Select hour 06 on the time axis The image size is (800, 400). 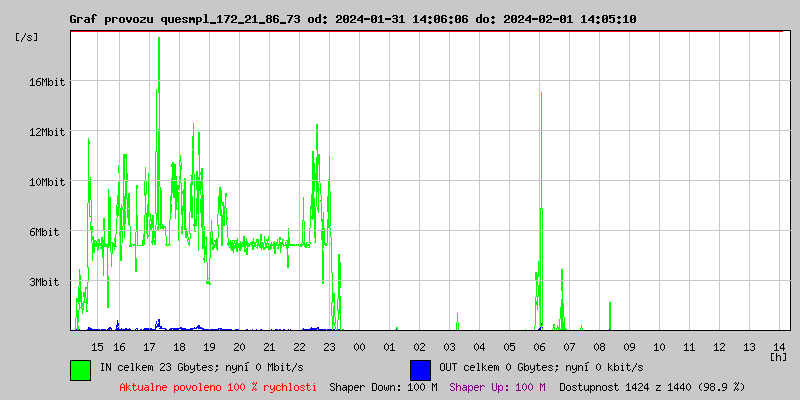(539, 346)
